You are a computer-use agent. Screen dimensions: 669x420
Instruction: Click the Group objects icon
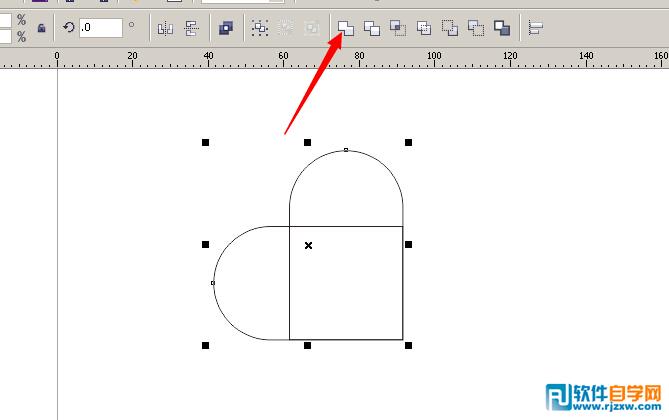coord(260,28)
